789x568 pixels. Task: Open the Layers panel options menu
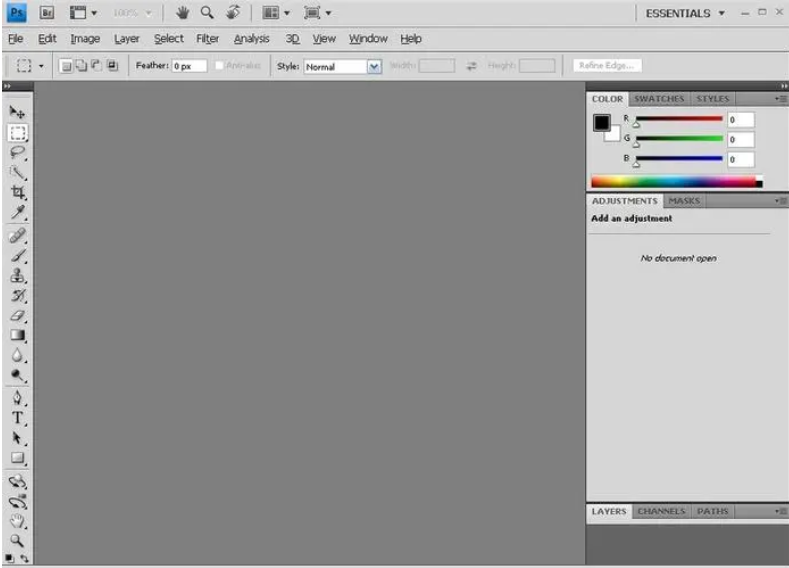(780, 511)
